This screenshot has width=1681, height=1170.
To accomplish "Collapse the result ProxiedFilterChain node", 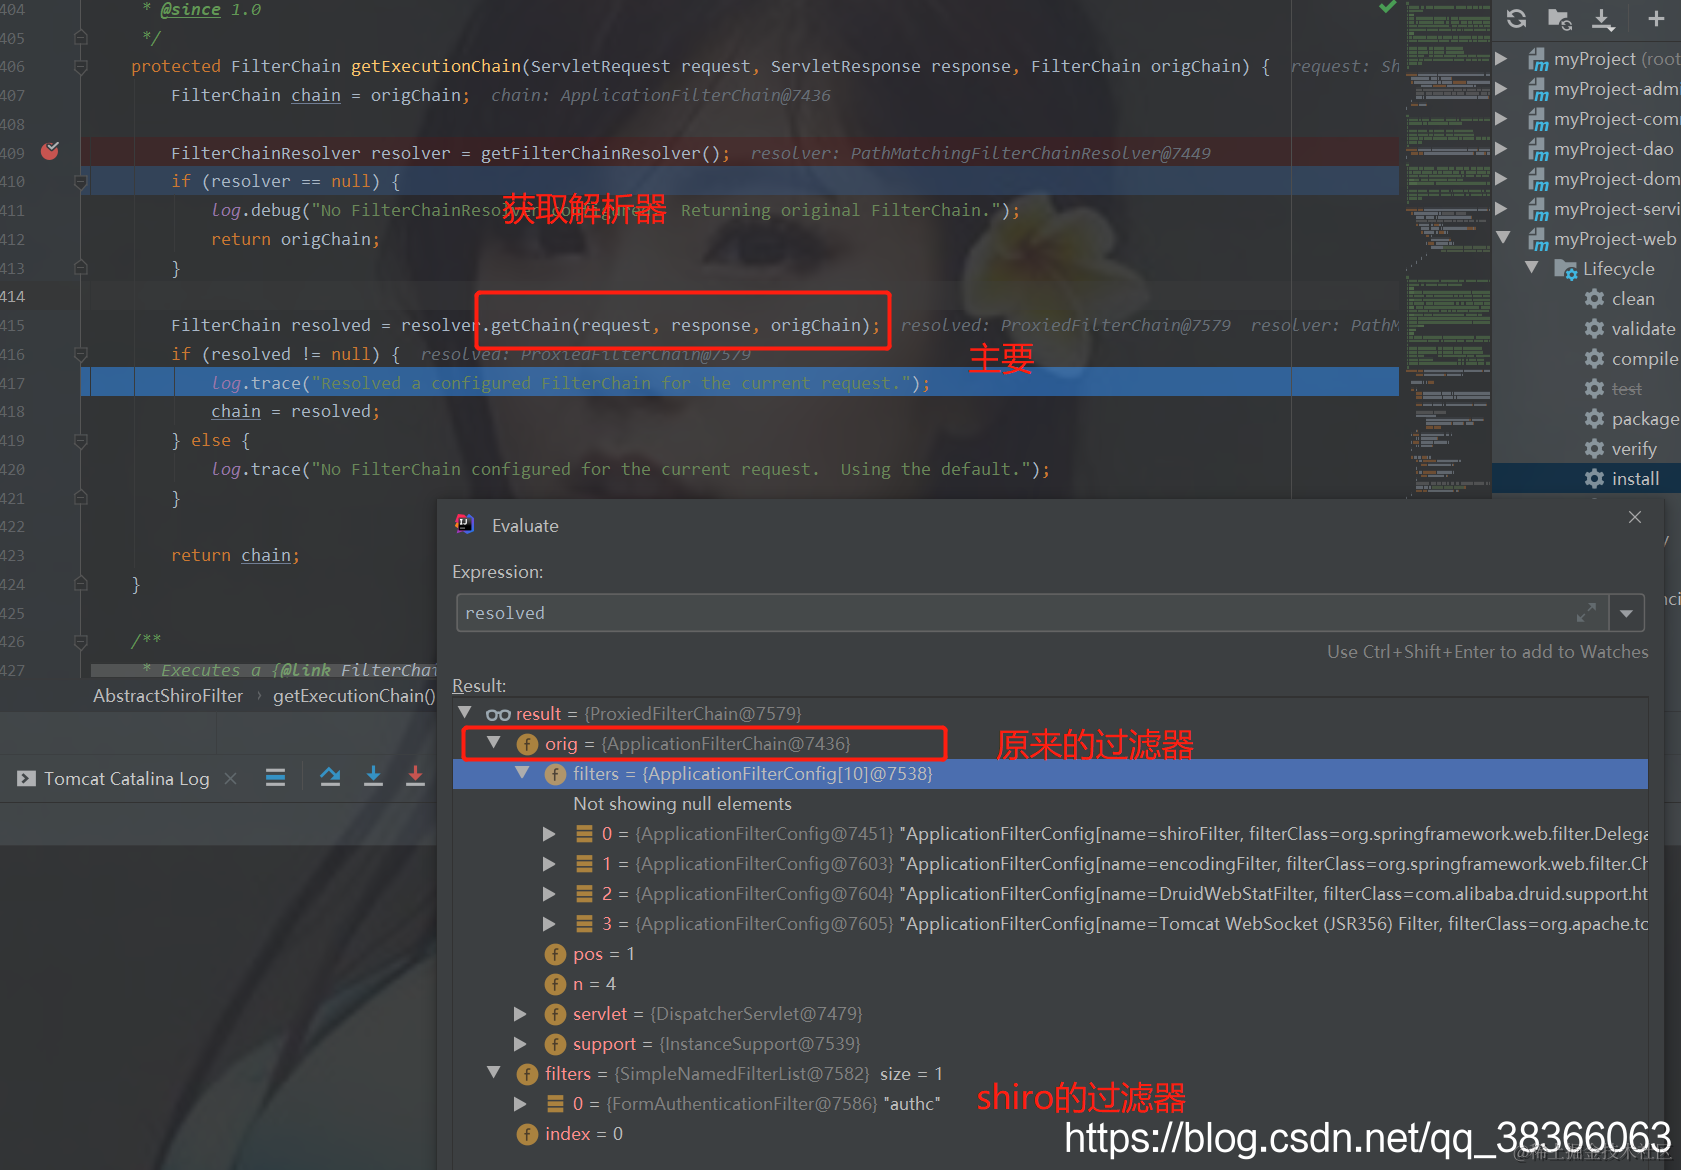I will pos(465,712).
